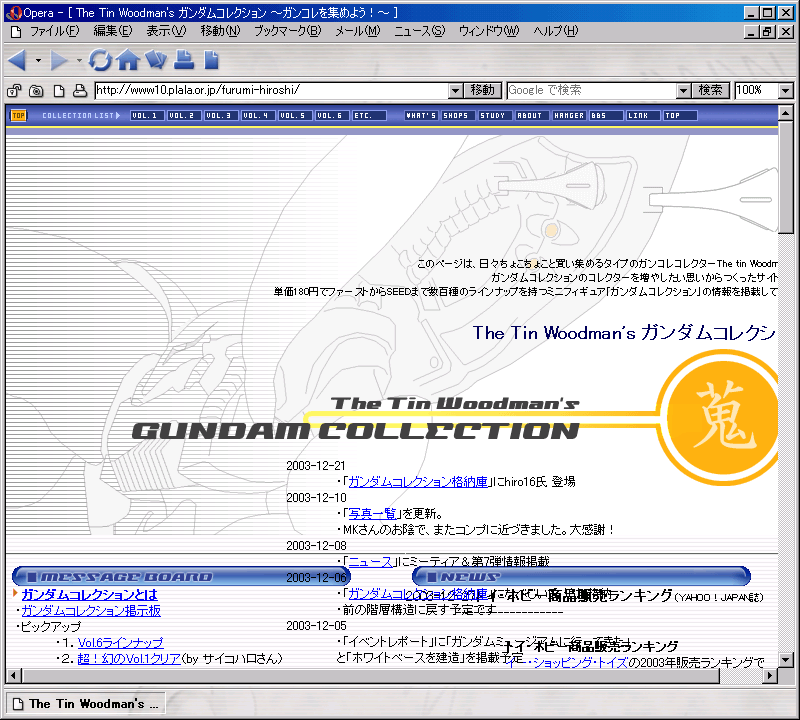Open VOL. 5 in the collection list

(295, 116)
